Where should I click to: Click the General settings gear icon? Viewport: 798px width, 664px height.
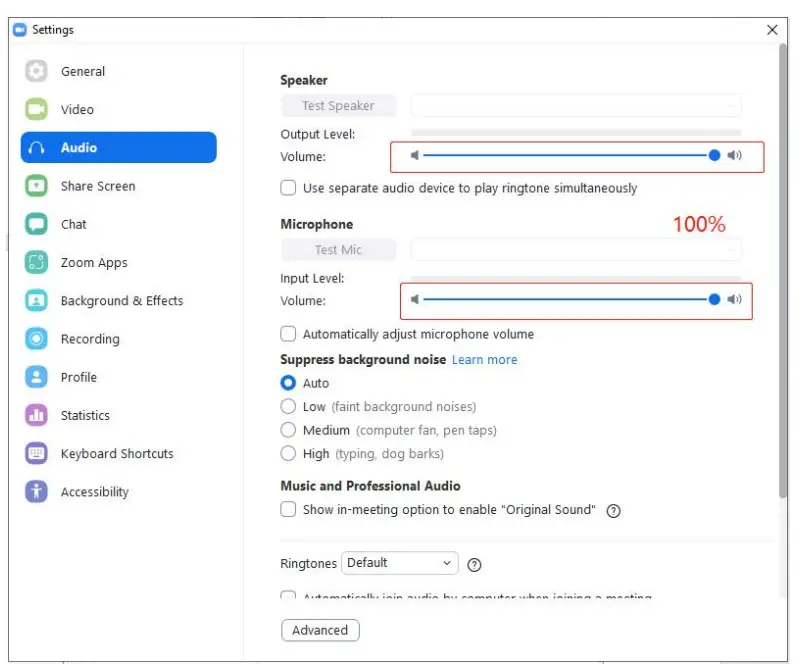pyautogui.click(x=37, y=72)
